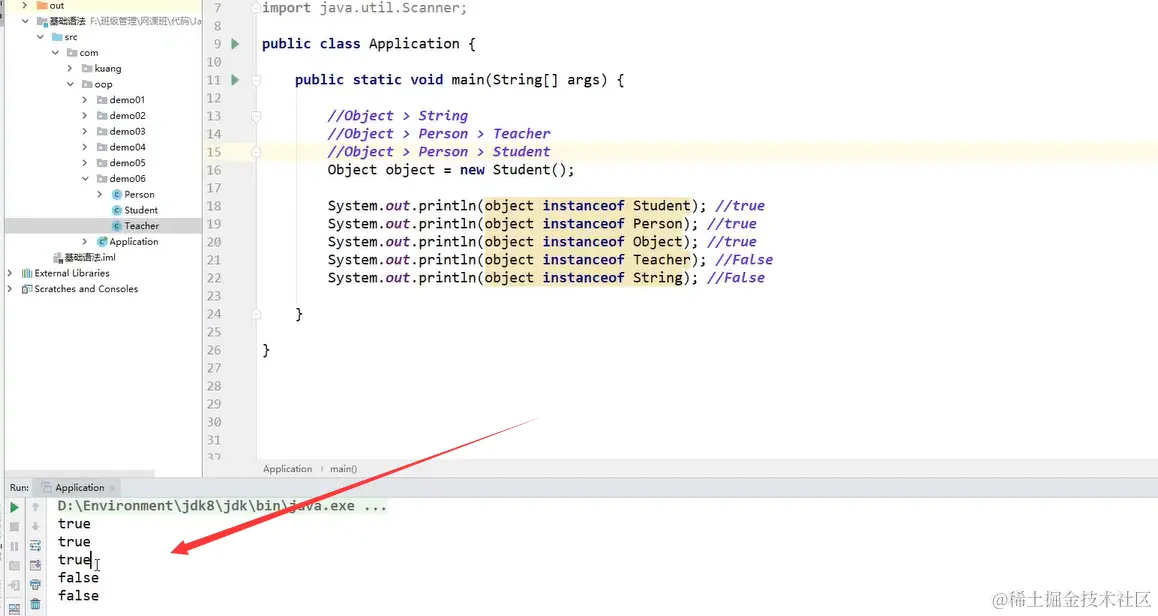Viewport: 1158px width, 616px height.
Task: Collapse the demo06 package
Action: point(84,179)
